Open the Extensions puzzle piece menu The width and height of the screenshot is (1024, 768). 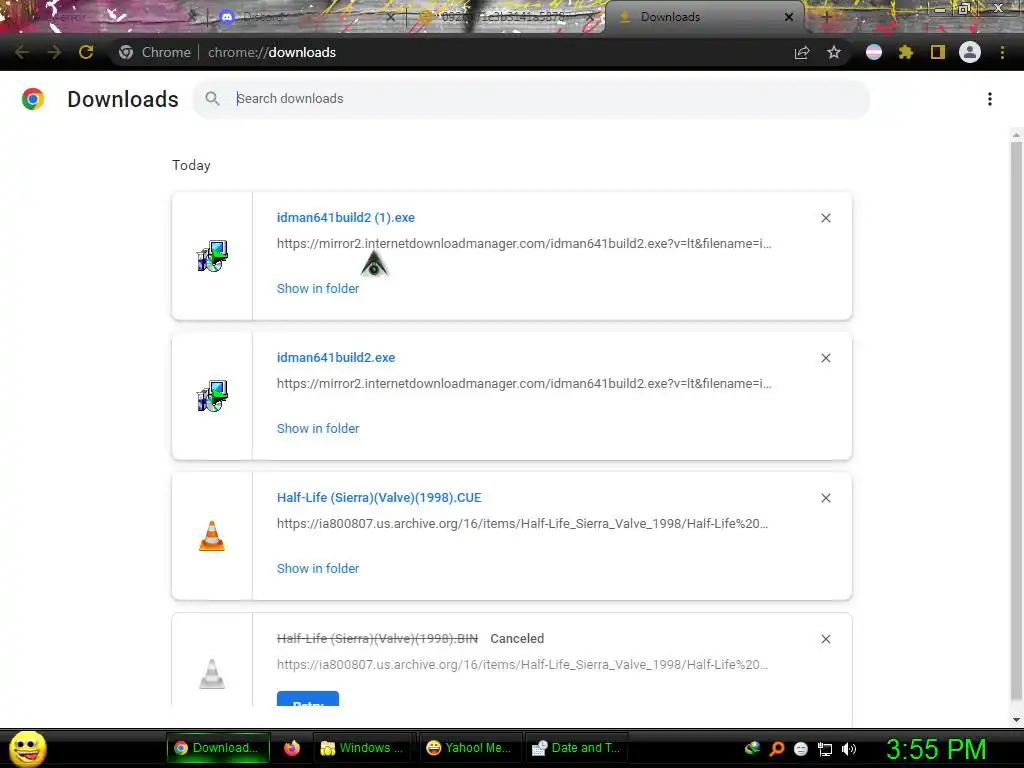click(906, 52)
